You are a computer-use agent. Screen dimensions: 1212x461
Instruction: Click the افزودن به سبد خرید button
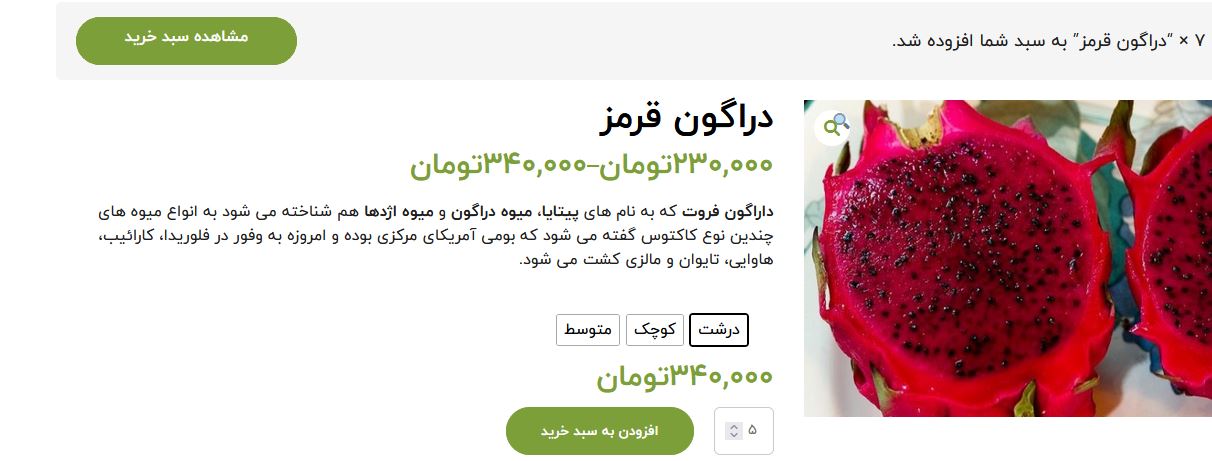pos(600,431)
